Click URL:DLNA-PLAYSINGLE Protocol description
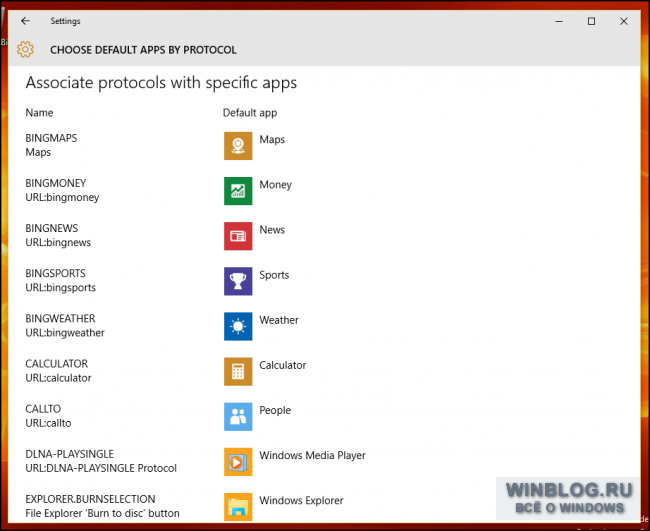650x531 pixels. [x=101, y=468]
